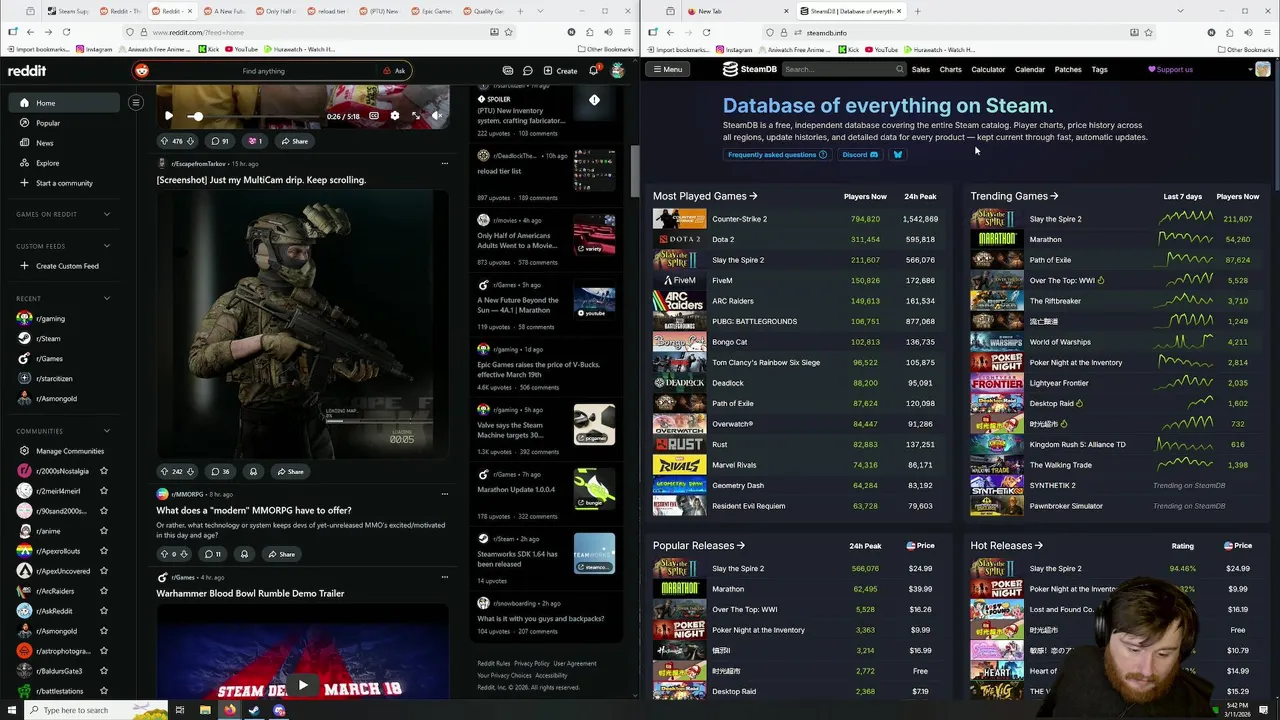Click Ask button in Reddit search bar
The height and width of the screenshot is (720, 1280).
click(395, 71)
